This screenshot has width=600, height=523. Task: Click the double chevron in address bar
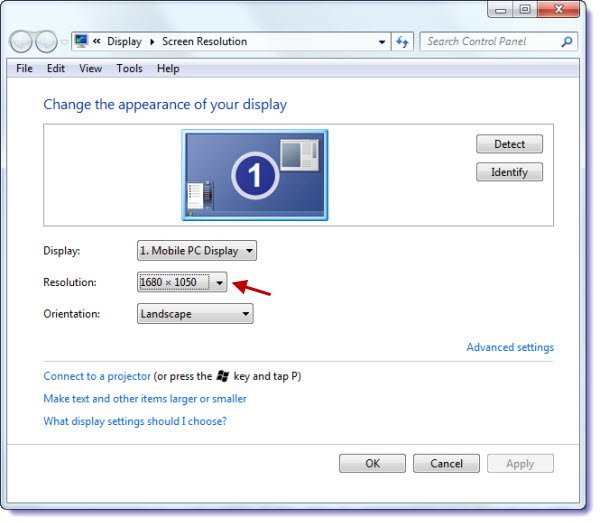point(97,41)
